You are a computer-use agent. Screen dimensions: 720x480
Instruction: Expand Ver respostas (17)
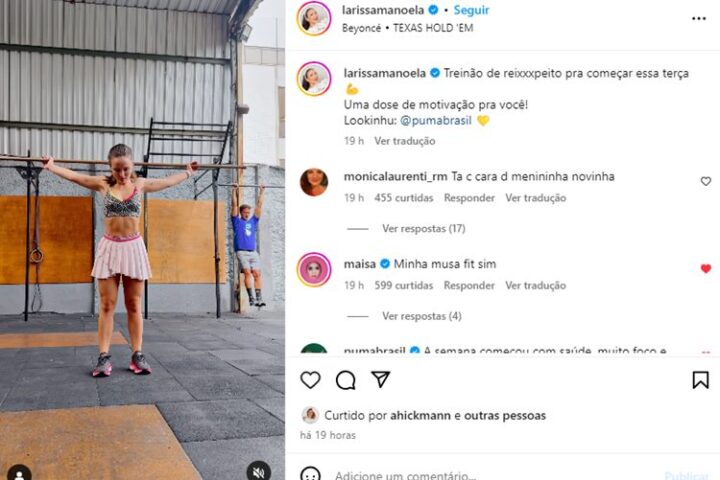(423, 228)
